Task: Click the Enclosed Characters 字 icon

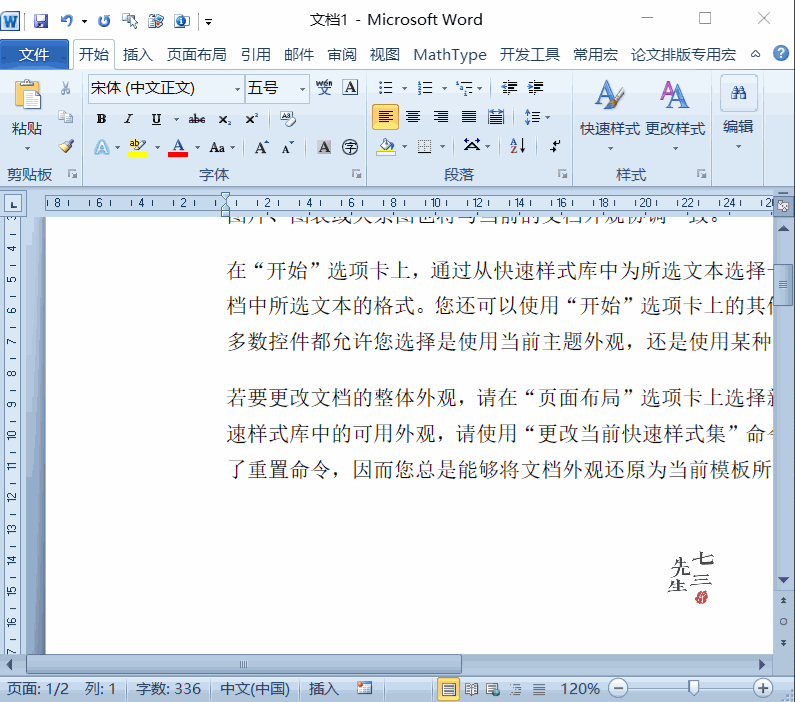Action: pyautogui.click(x=350, y=147)
